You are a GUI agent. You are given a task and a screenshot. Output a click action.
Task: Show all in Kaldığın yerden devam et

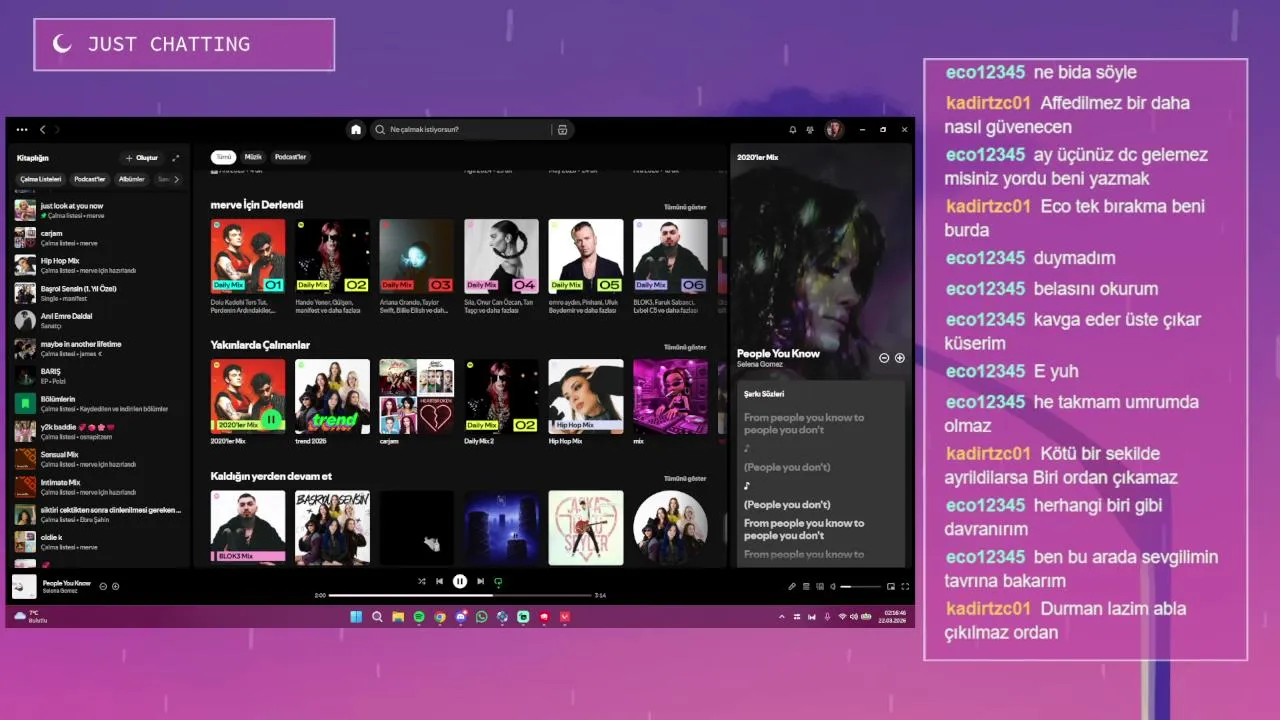click(685, 478)
